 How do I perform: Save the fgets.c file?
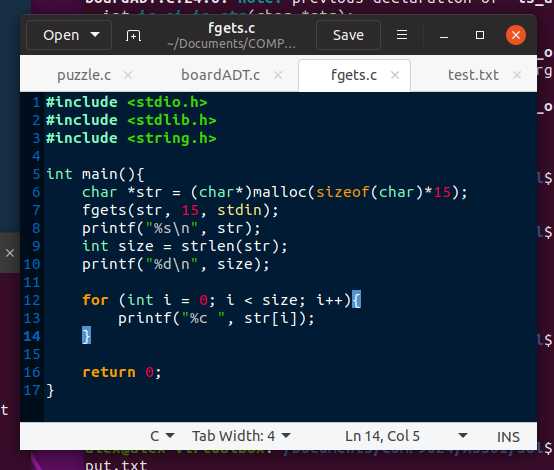pyautogui.click(x=348, y=35)
